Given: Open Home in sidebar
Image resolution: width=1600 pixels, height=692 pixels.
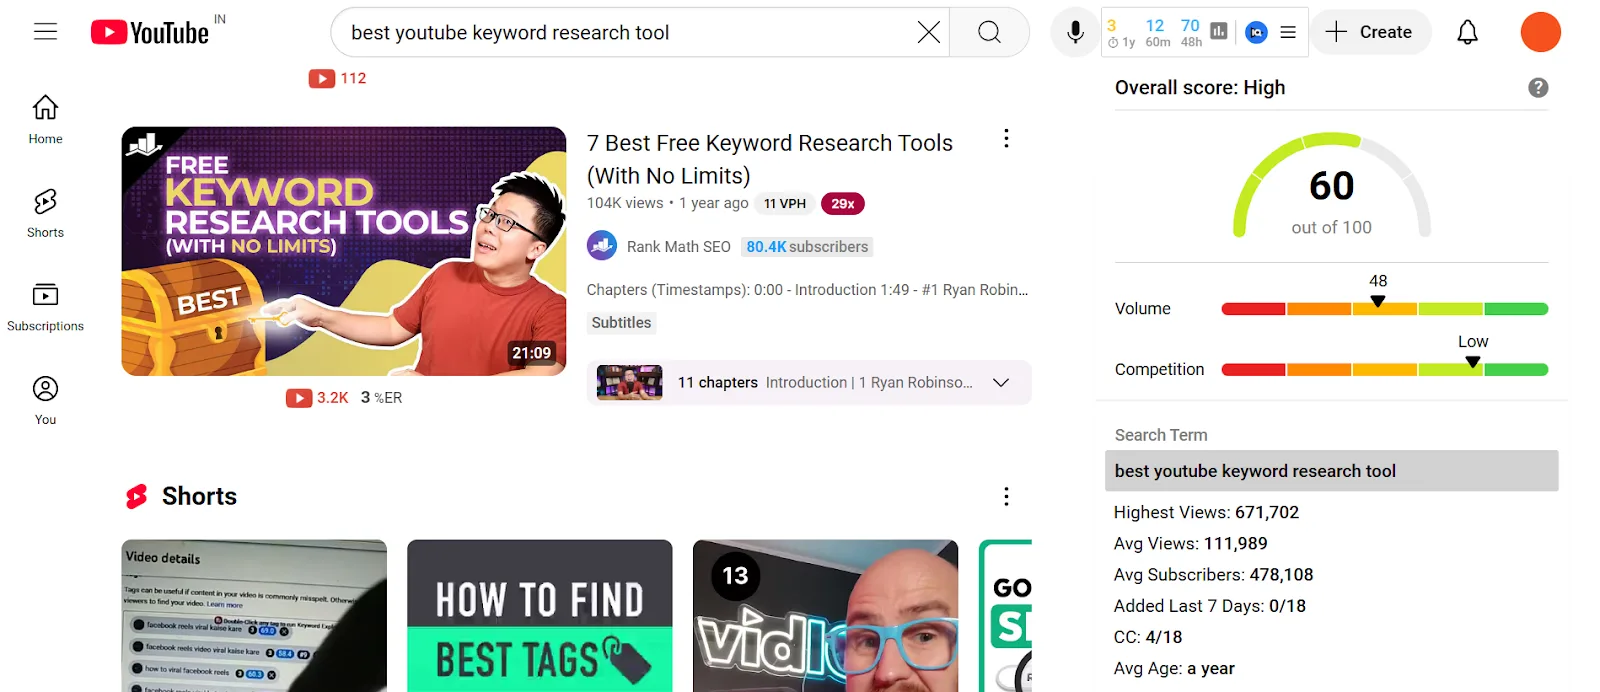Looking at the screenshot, I should pos(45,119).
